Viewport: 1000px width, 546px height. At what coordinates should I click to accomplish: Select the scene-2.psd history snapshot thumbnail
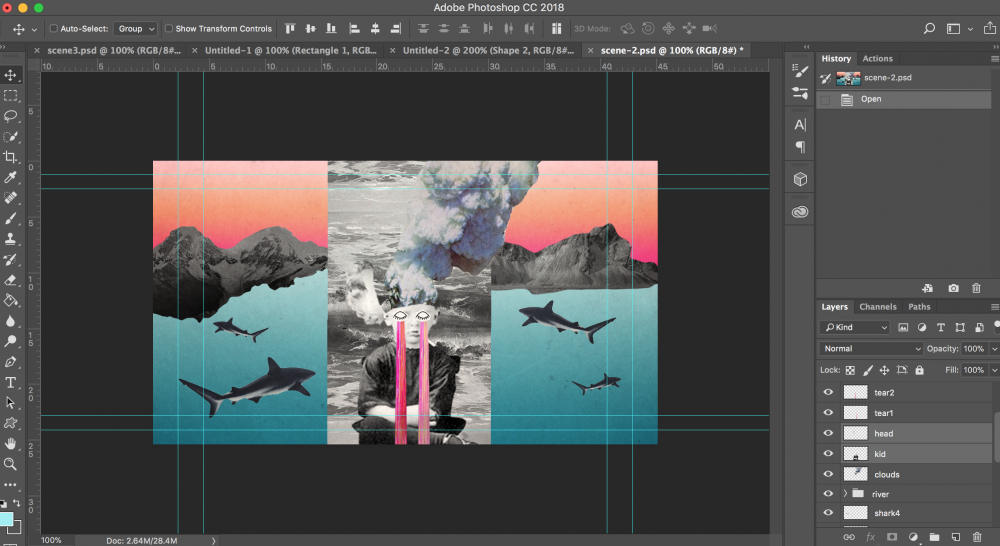pyautogui.click(x=848, y=78)
